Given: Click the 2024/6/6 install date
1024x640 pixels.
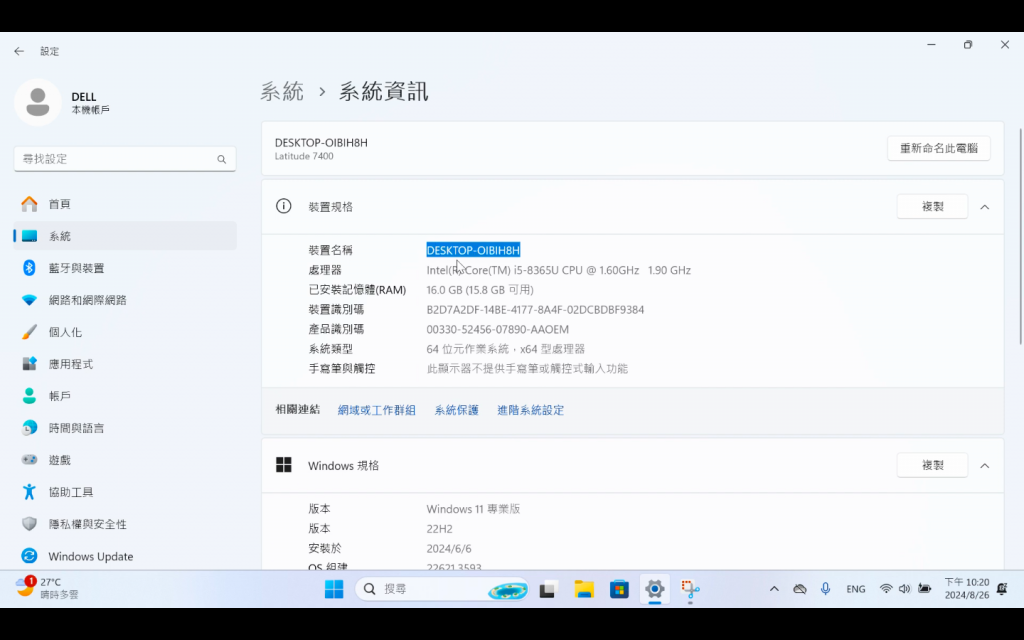Looking at the screenshot, I should (449, 549).
